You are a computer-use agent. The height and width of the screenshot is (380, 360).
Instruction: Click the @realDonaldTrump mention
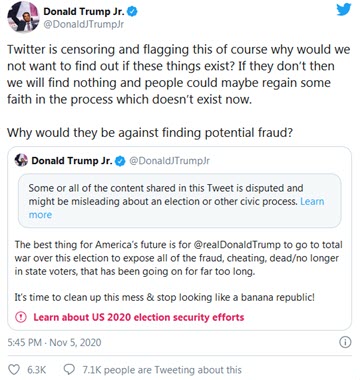pos(237,245)
